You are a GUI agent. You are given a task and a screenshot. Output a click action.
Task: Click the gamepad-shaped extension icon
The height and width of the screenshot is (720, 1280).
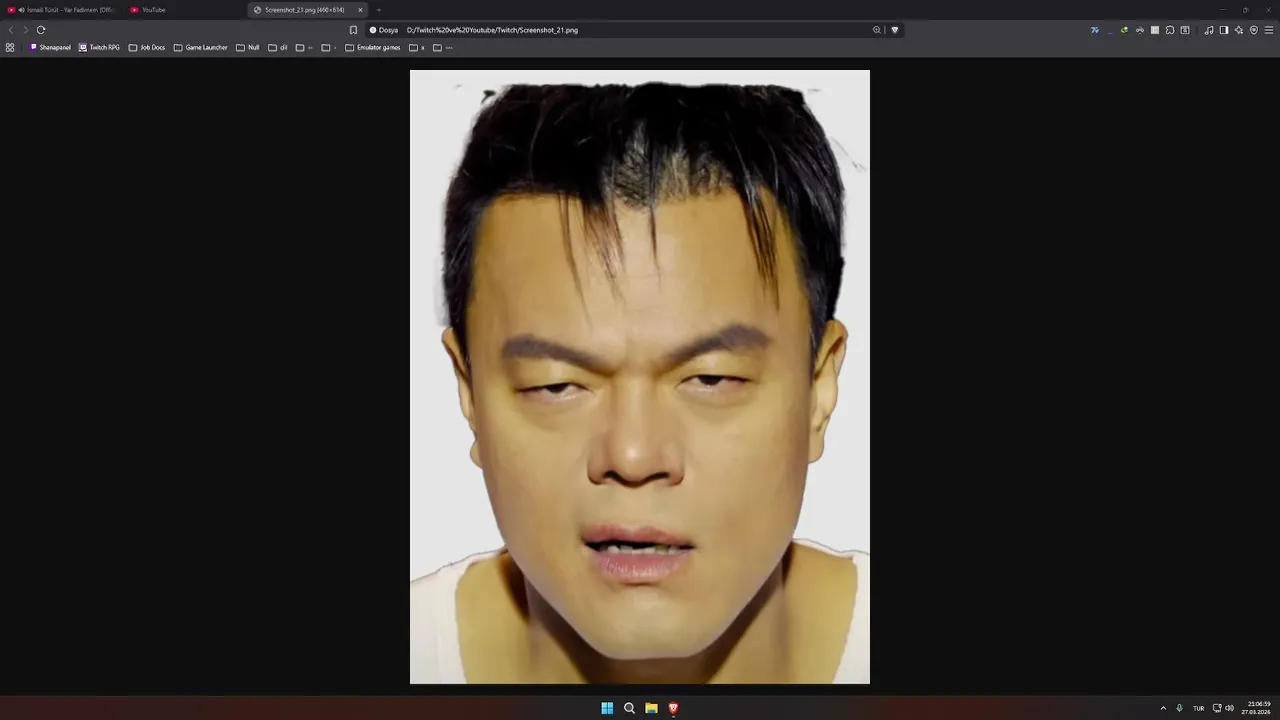coord(1140,30)
